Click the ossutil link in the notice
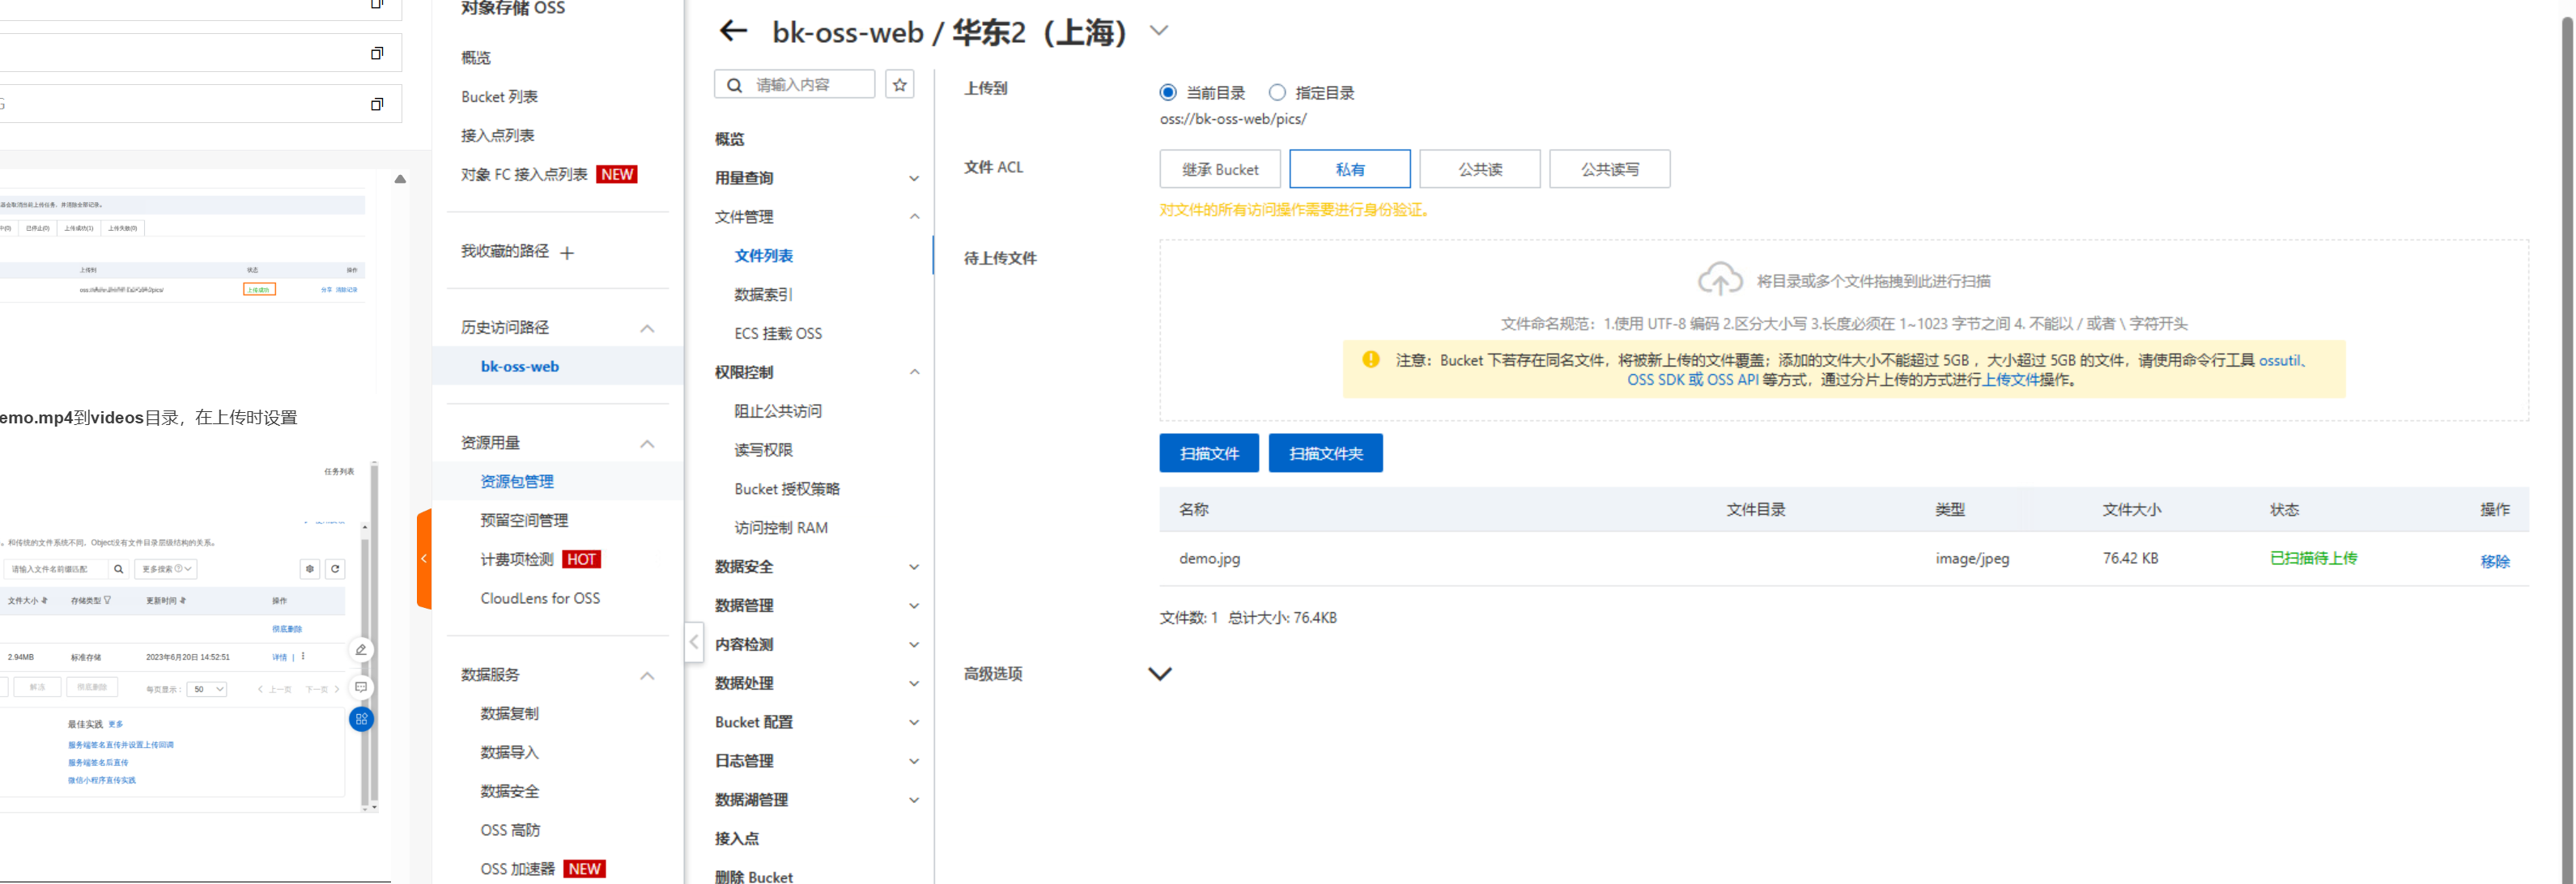Screen dimensions: 2576x884 pyautogui.click(x=2278, y=360)
